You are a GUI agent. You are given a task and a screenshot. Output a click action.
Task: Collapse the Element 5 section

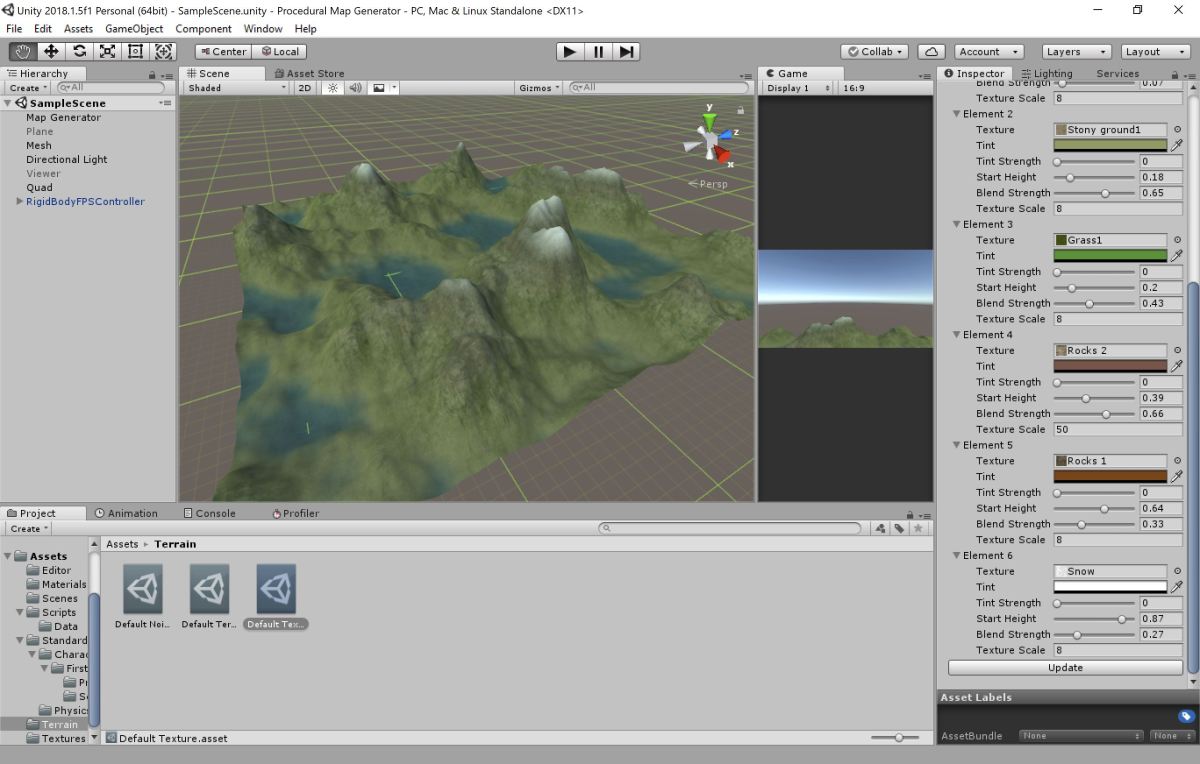[957, 445]
